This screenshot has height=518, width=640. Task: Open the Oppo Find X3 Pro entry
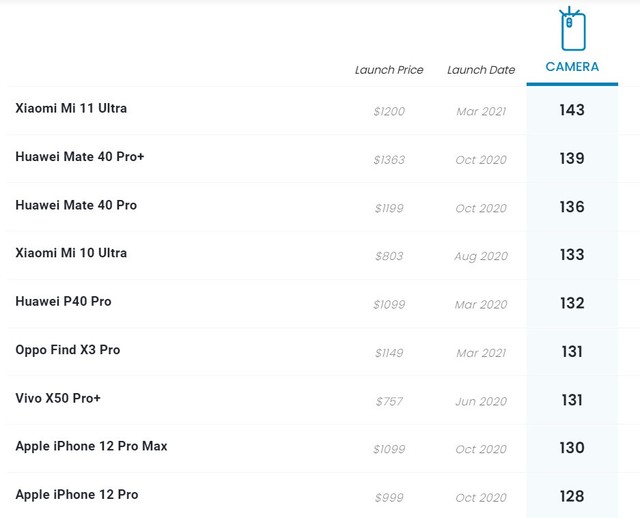(68, 350)
